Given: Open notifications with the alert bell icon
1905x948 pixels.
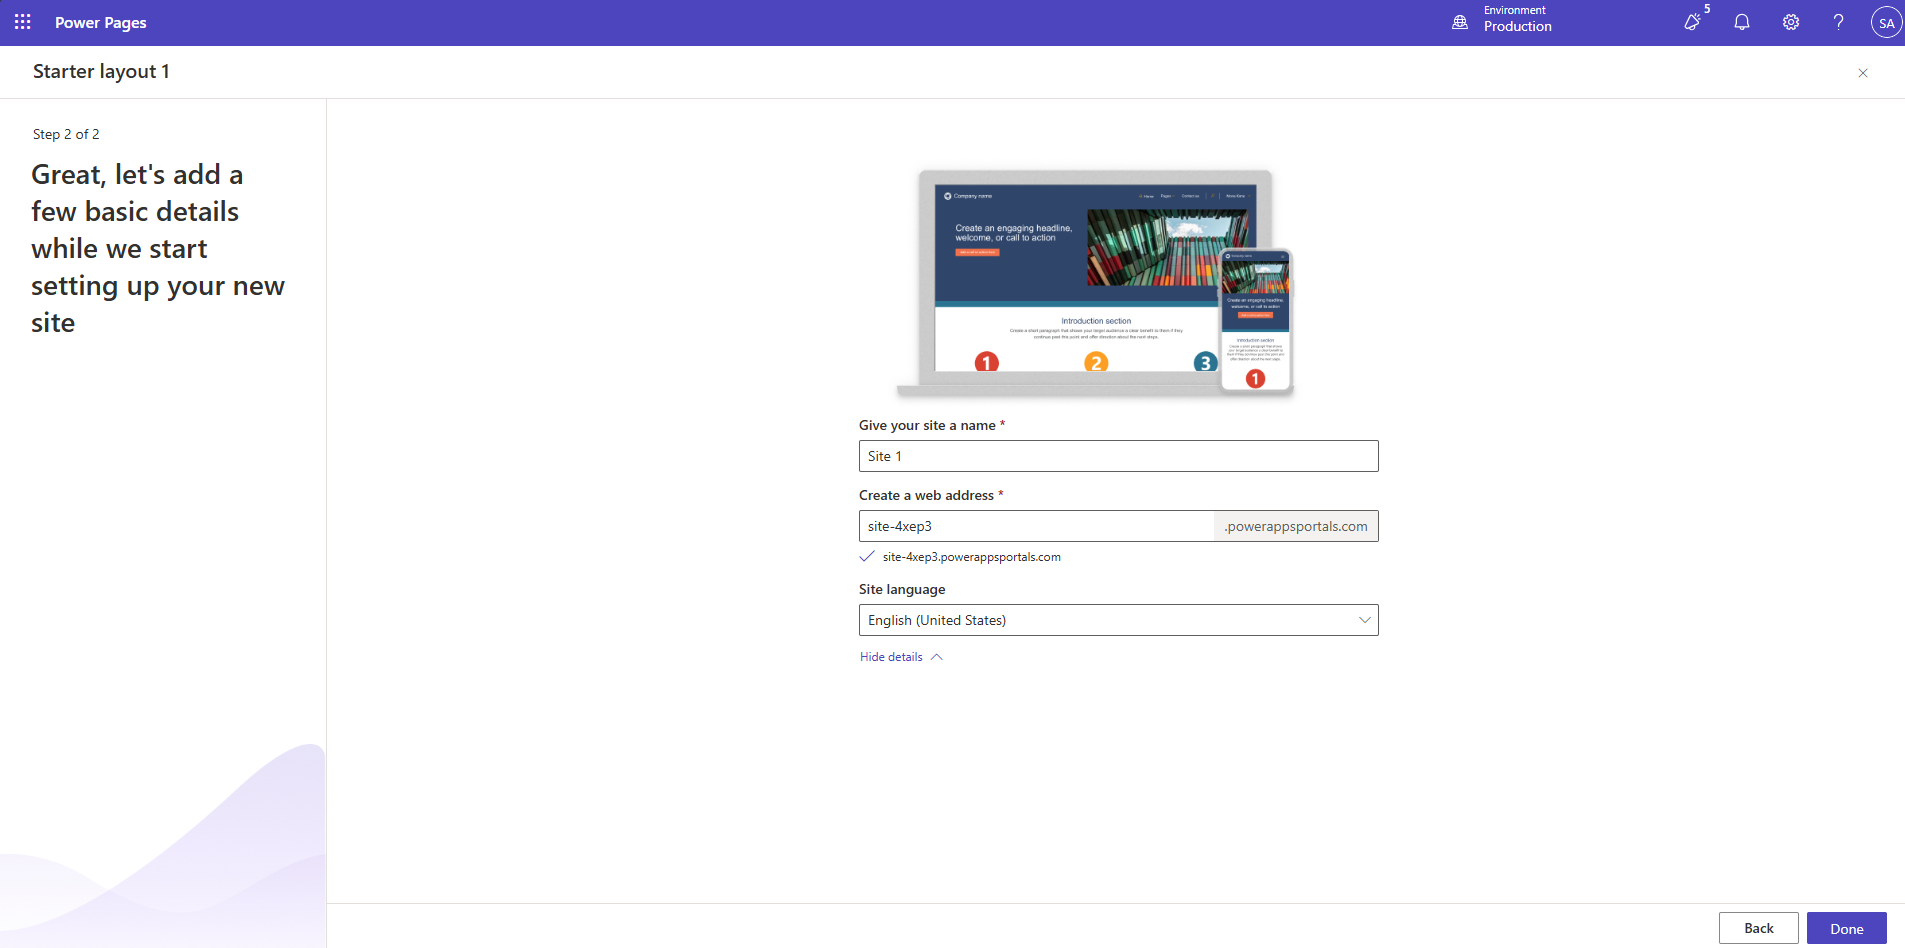Looking at the screenshot, I should click(x=1692, y=22).
